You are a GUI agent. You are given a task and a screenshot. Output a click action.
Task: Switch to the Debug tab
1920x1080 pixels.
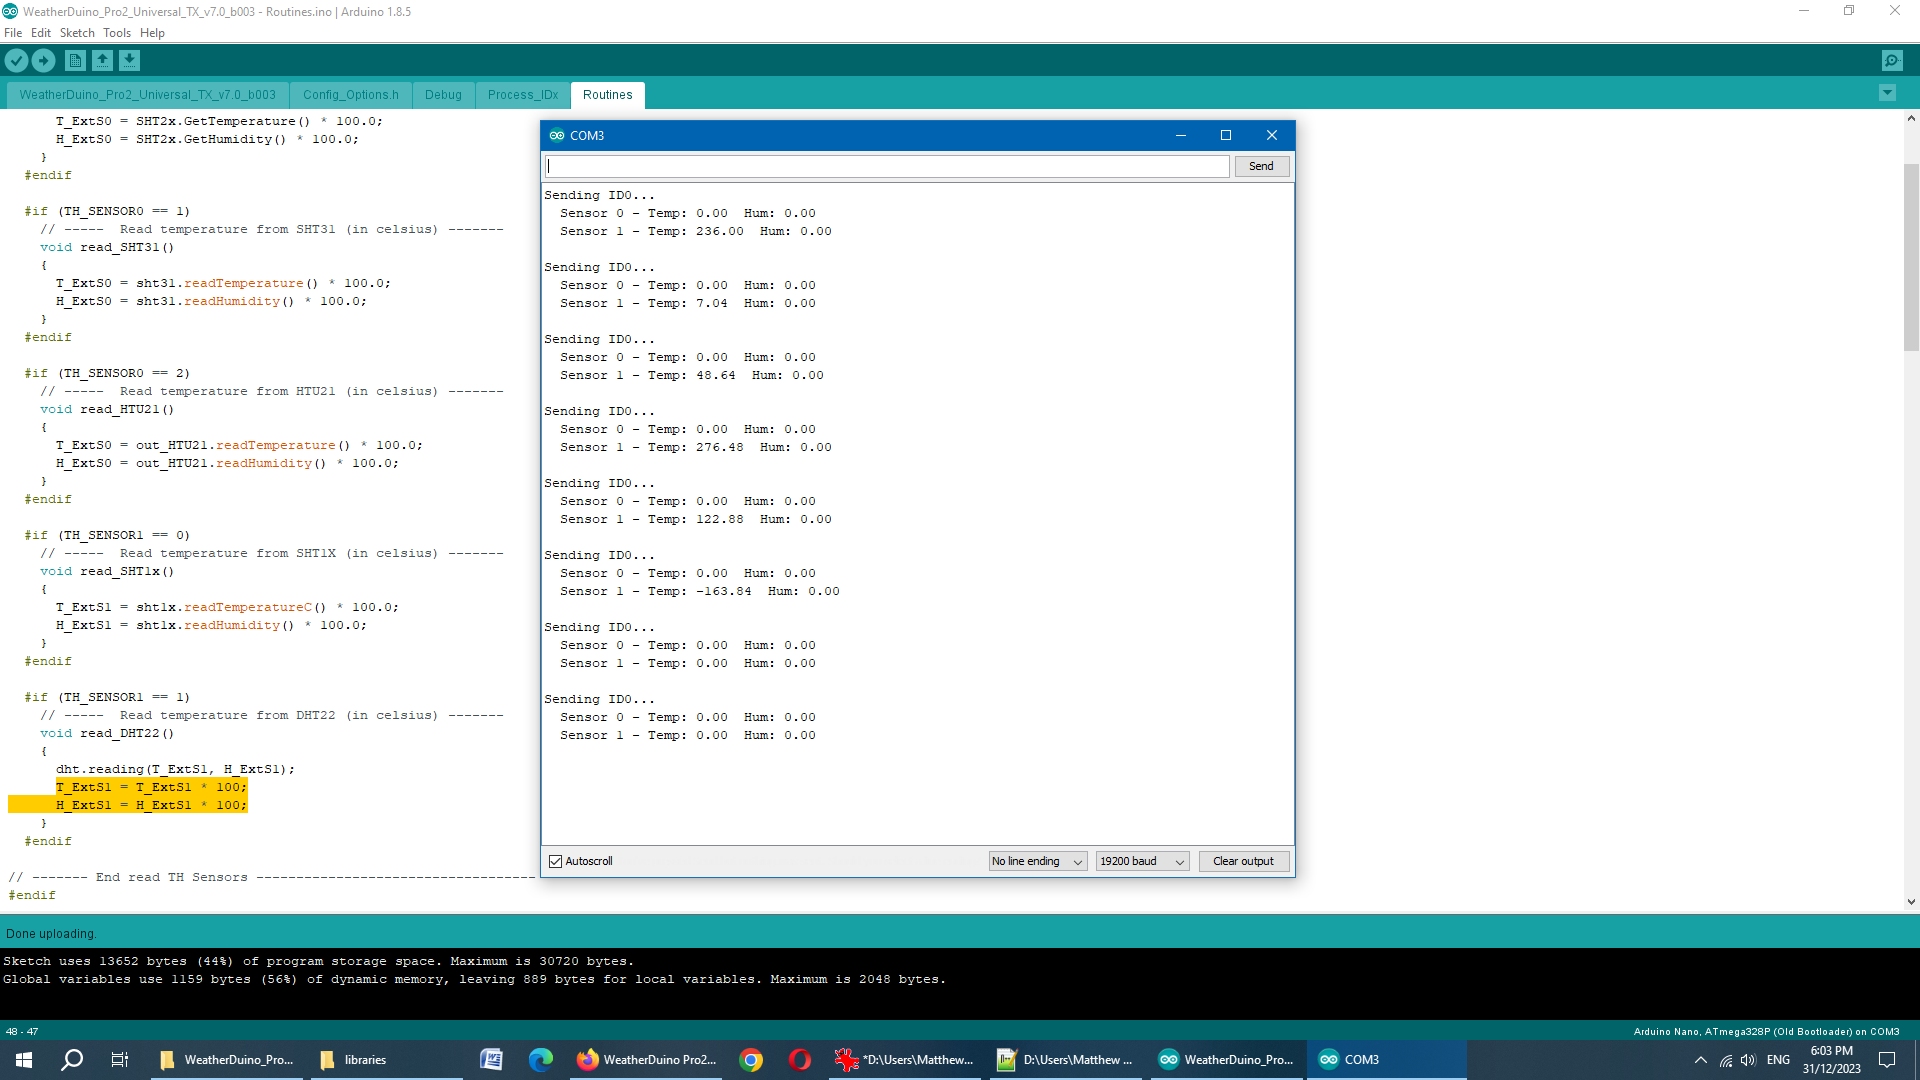pos(443,95)
